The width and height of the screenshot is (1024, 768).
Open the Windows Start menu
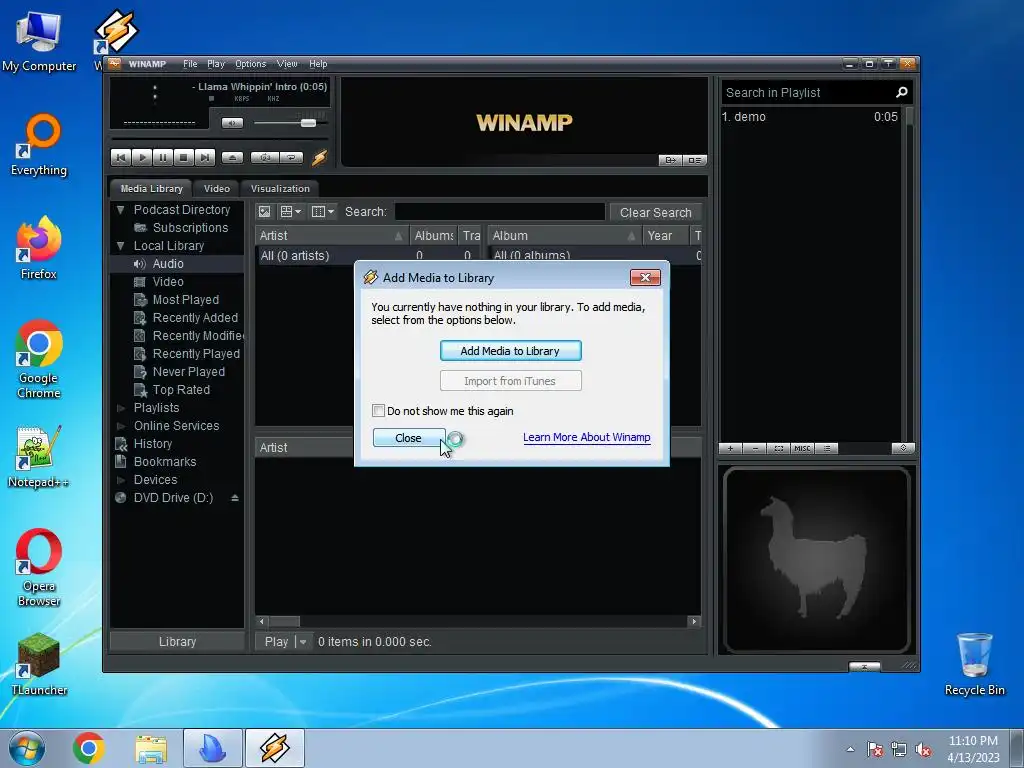(x=27, y=748)
